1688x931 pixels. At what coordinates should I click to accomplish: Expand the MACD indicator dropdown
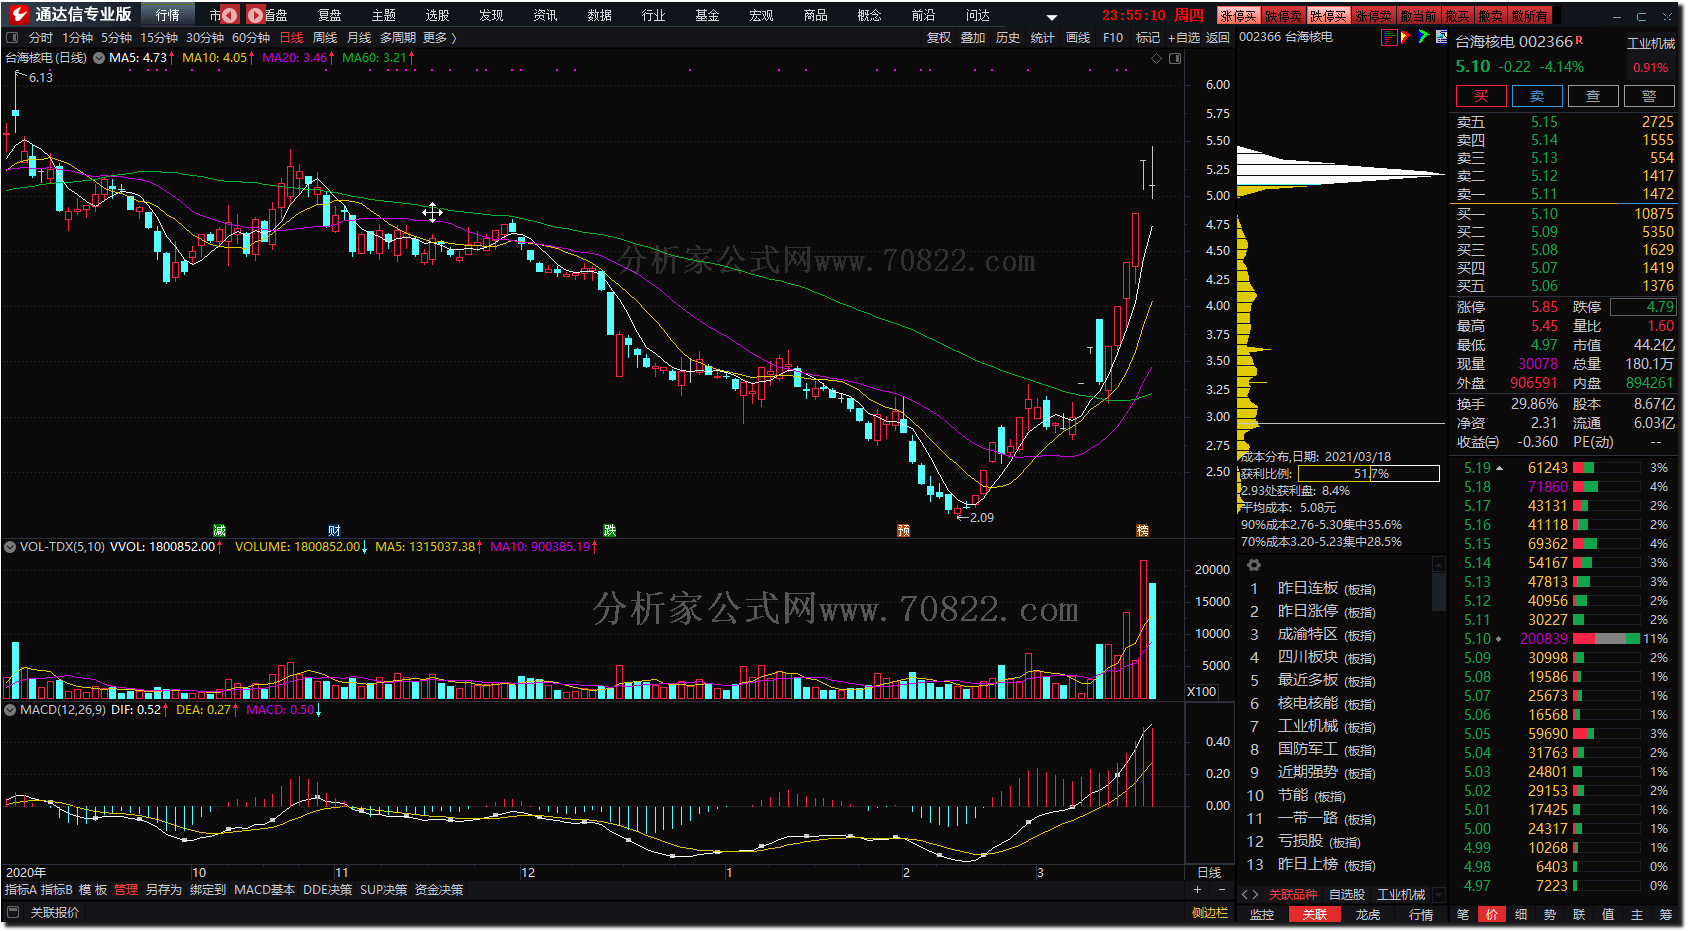(10, 710)
